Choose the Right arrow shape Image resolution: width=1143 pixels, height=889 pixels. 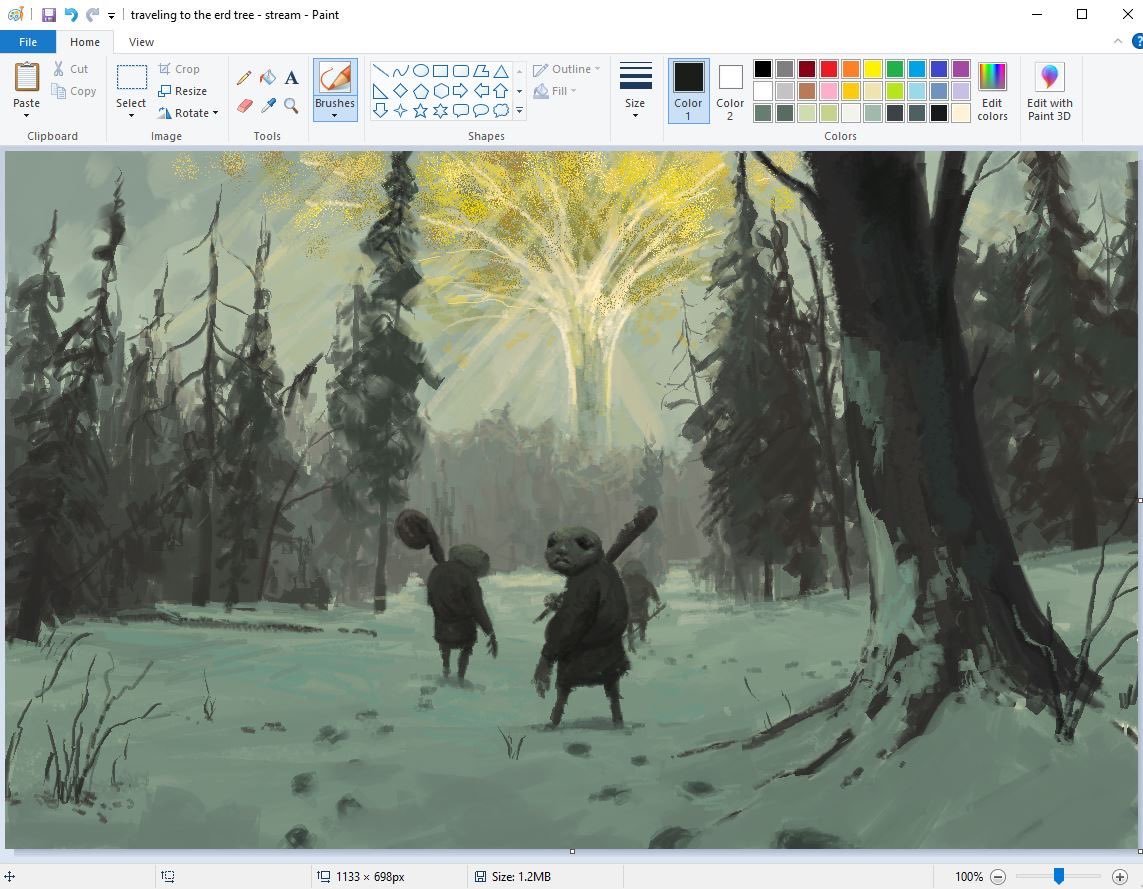(461, 91)
